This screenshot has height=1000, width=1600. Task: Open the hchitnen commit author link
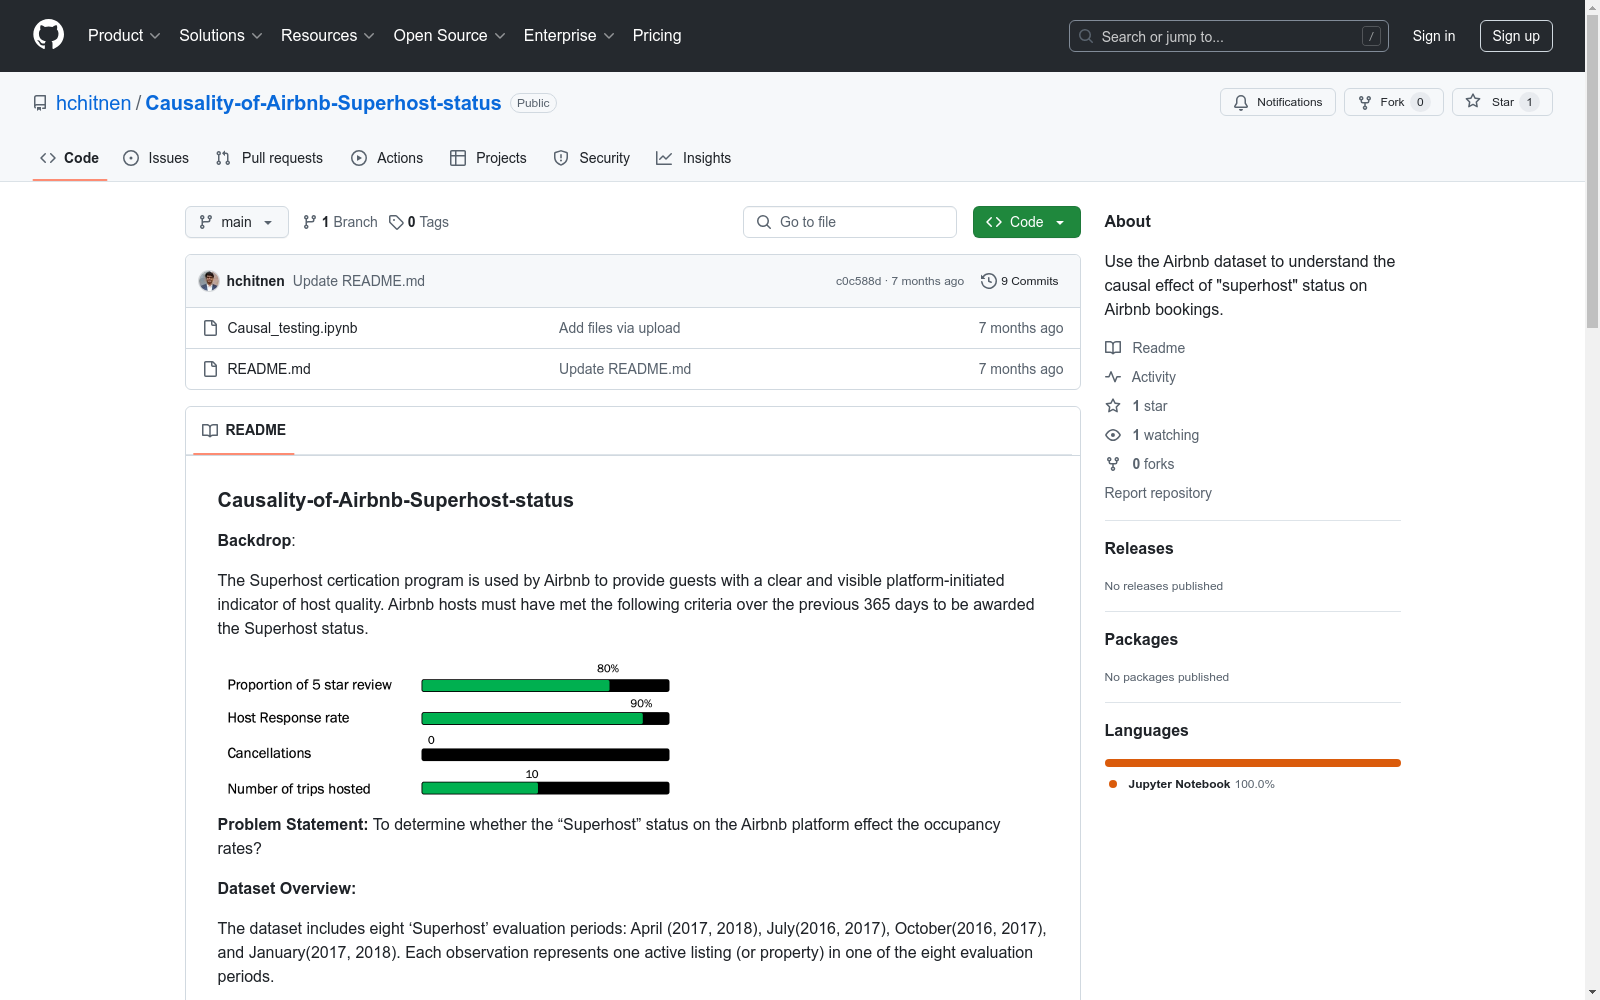point(256,281)
